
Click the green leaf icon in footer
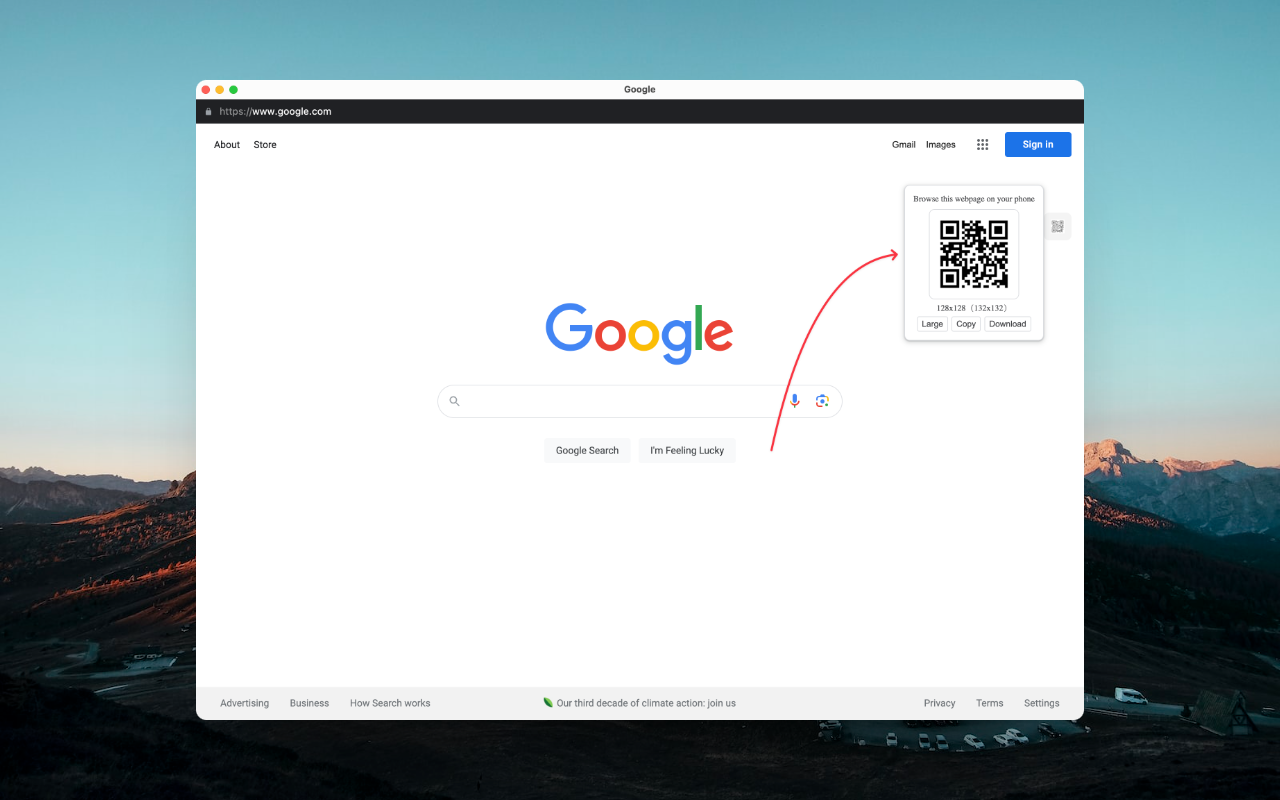[x=548, y=703]
